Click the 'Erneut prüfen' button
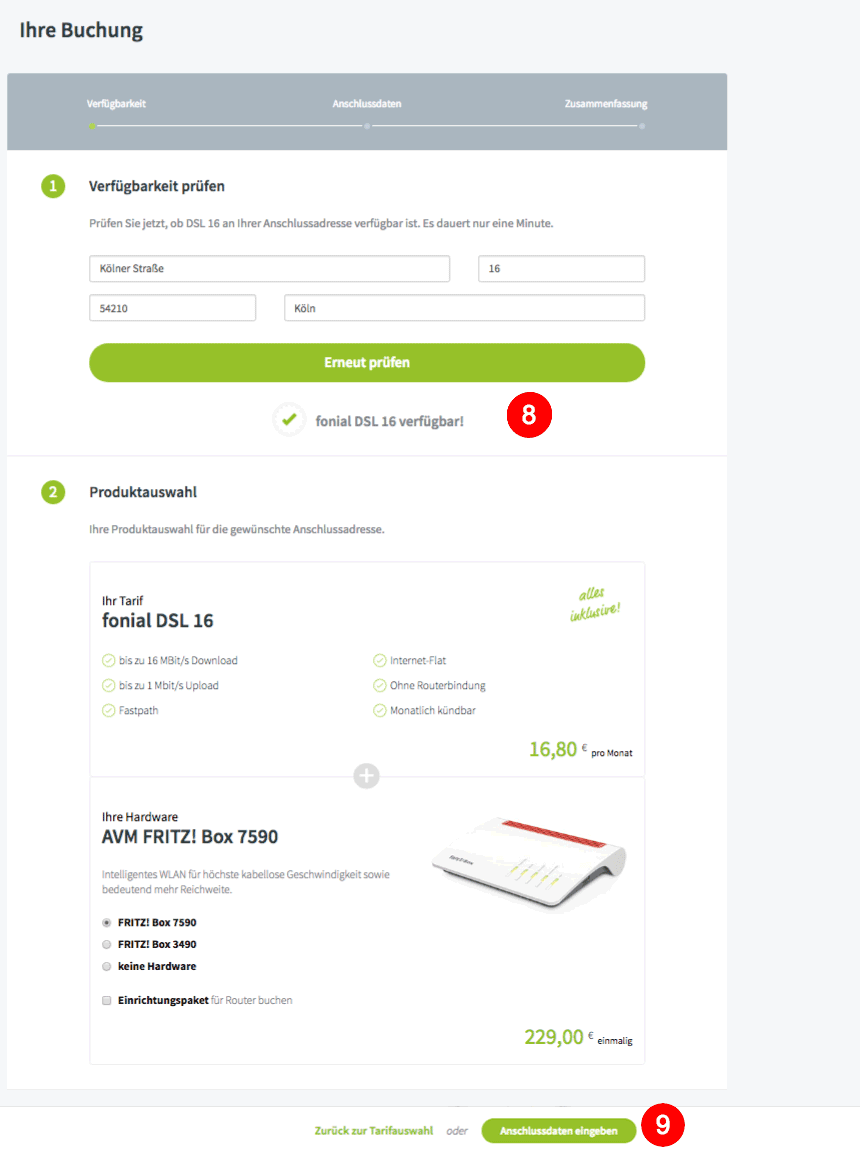Screen dimensions: 861x1153 point(367,363)
